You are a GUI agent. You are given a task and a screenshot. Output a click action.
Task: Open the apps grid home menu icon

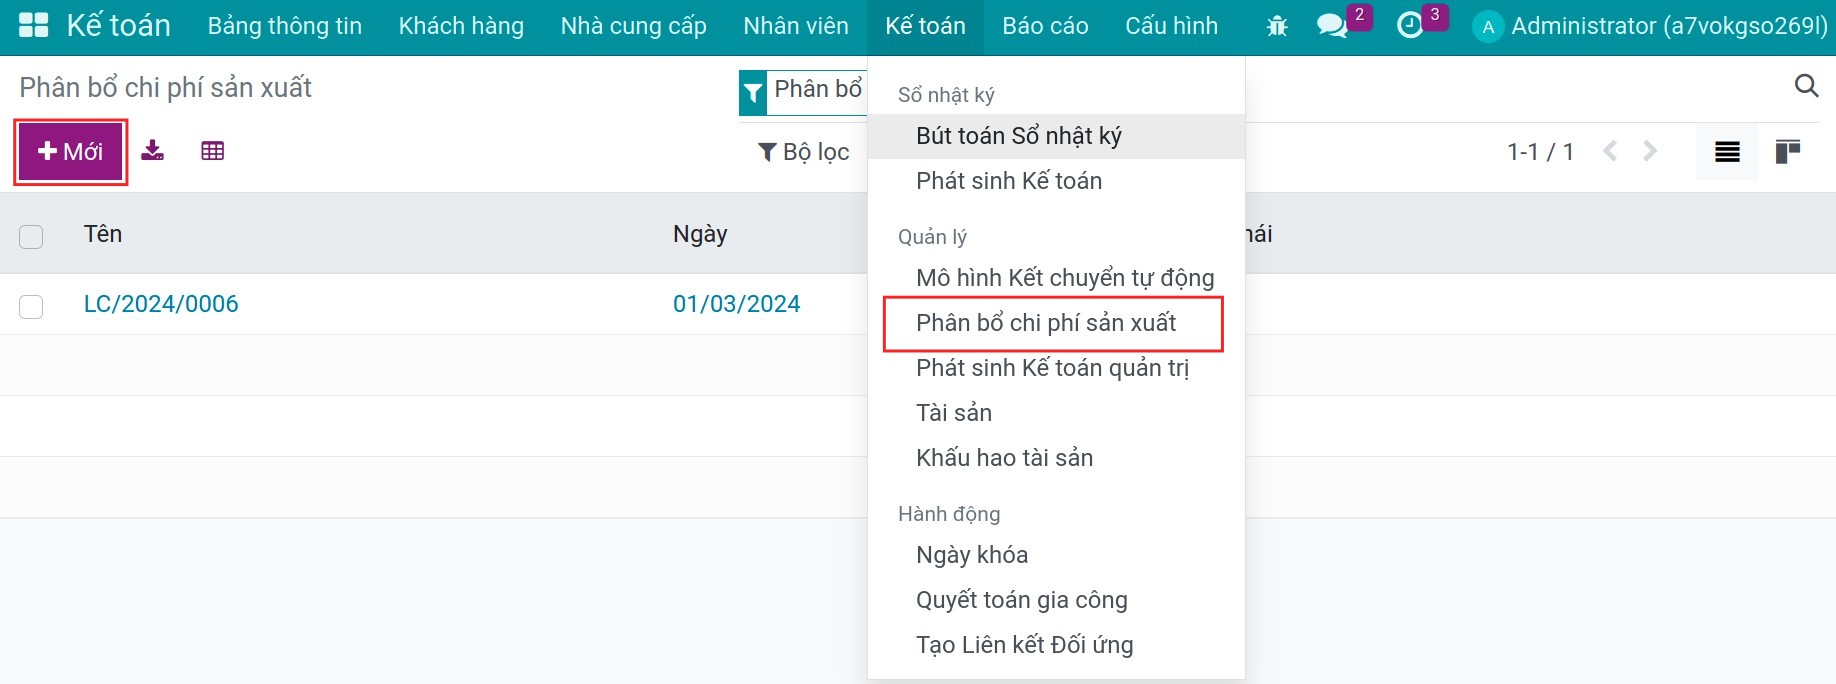(x=34, y=26)
